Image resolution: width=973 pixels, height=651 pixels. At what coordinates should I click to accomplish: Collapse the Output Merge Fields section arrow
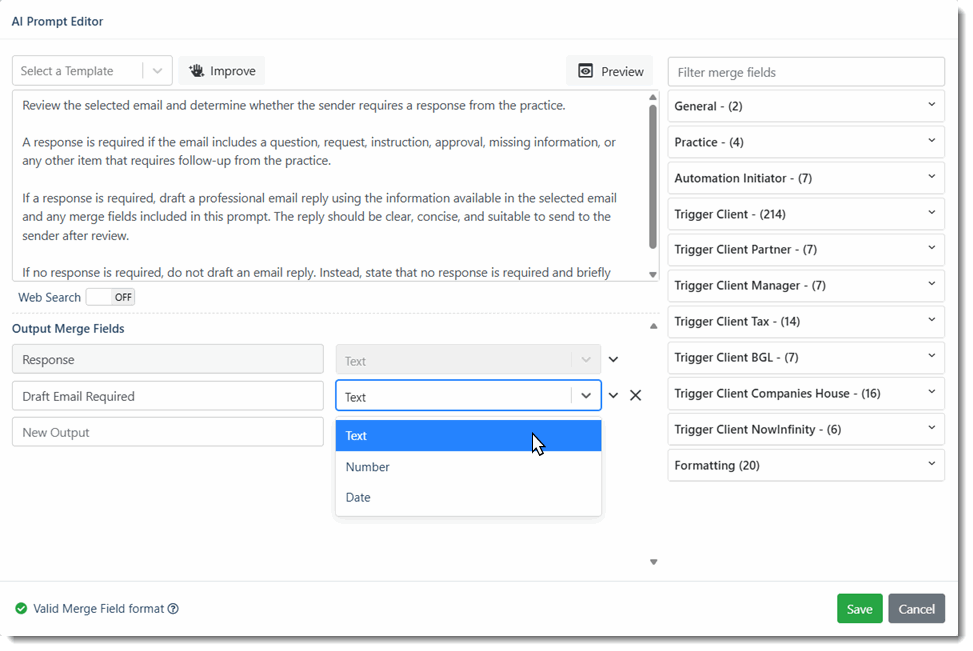(653, 326)
